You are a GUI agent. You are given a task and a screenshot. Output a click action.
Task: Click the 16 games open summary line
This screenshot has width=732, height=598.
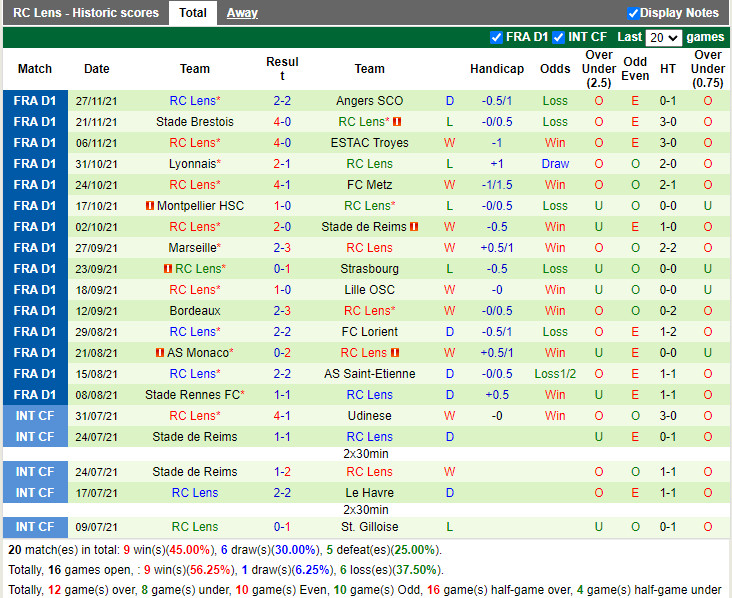(225, 570)
